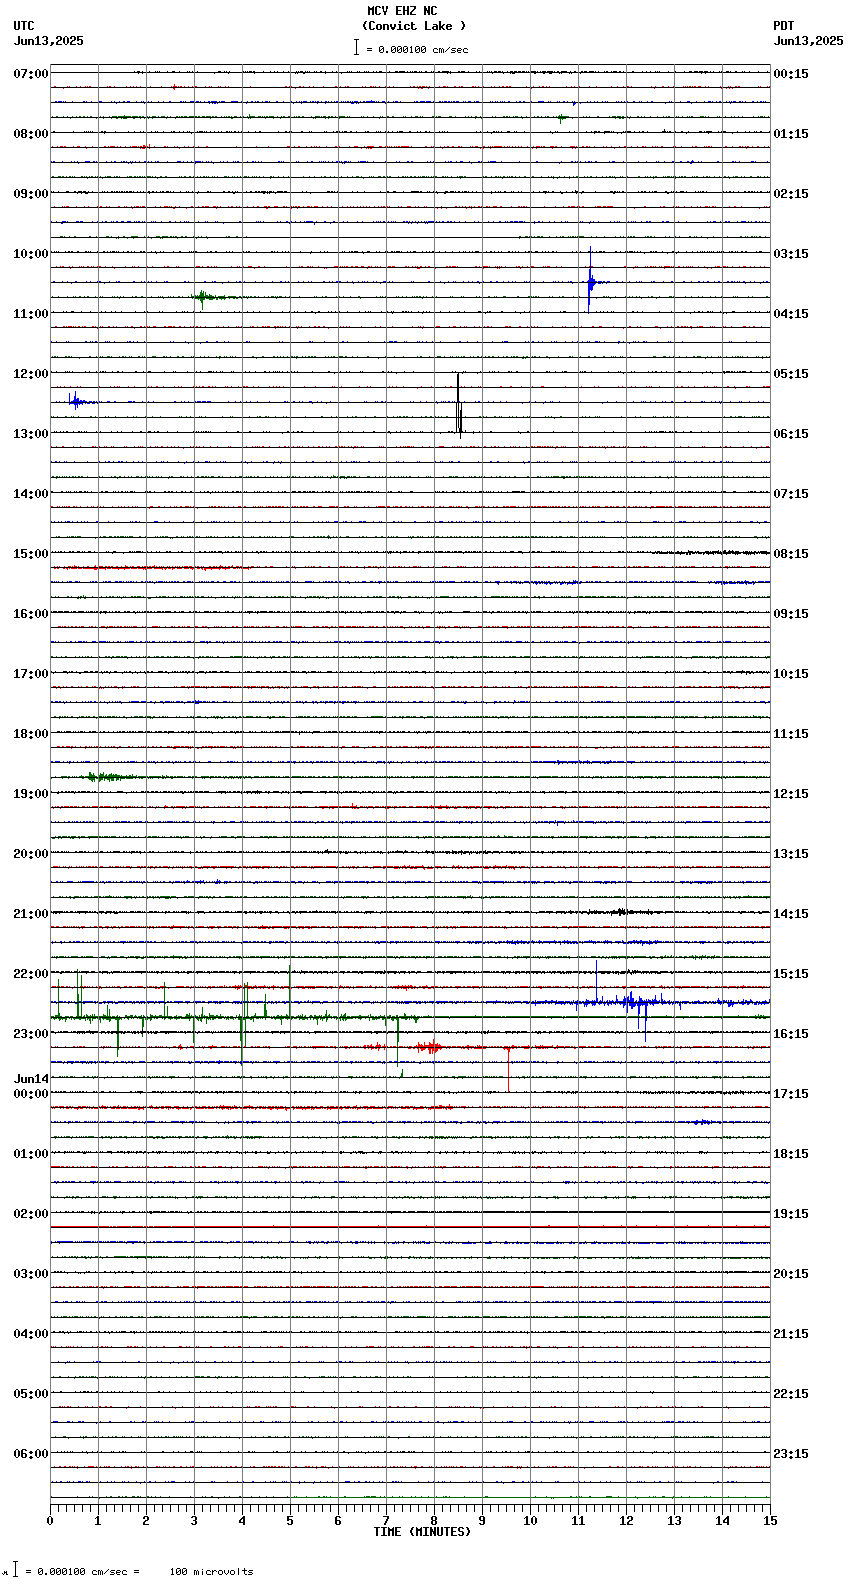Screen dimensions: 850x1584
Task: Click the 05:15 PDT row label
Action: (x=791, y=374)
